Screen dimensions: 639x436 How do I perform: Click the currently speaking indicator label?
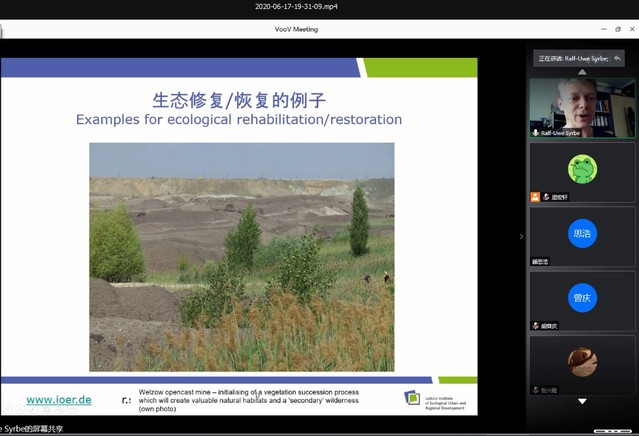click(572, 58)
